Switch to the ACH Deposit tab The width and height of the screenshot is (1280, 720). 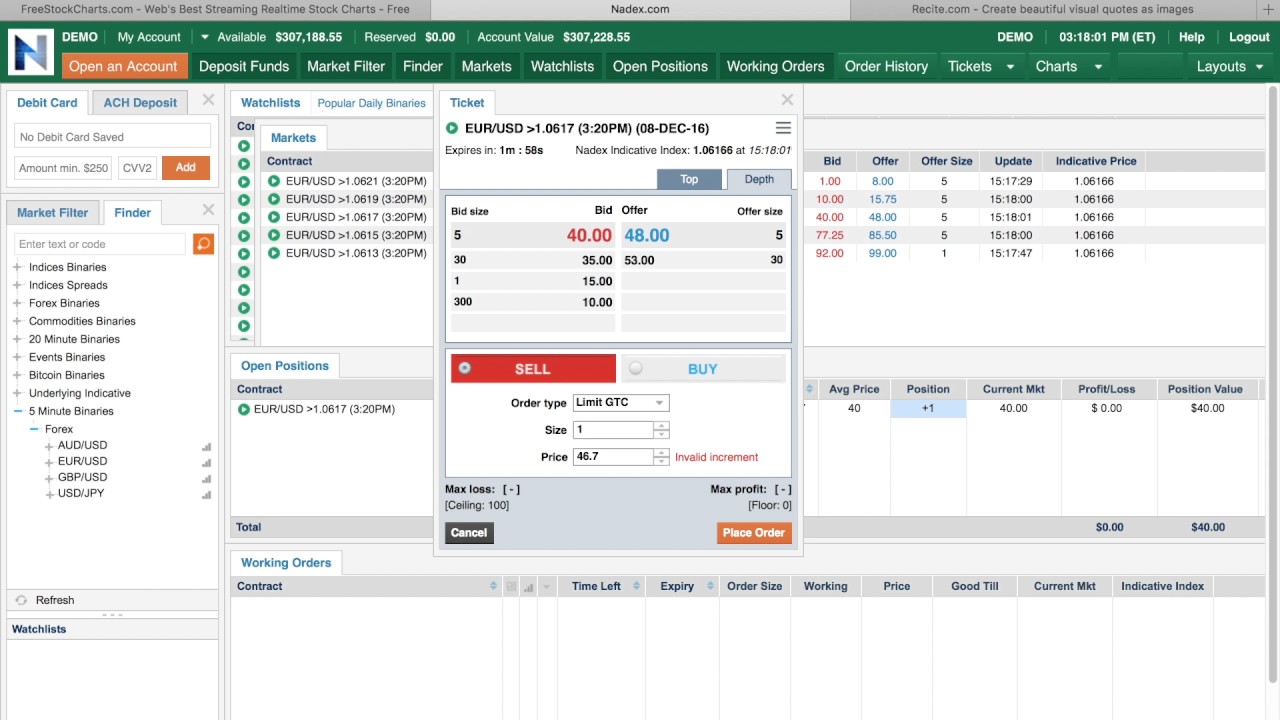140,102
